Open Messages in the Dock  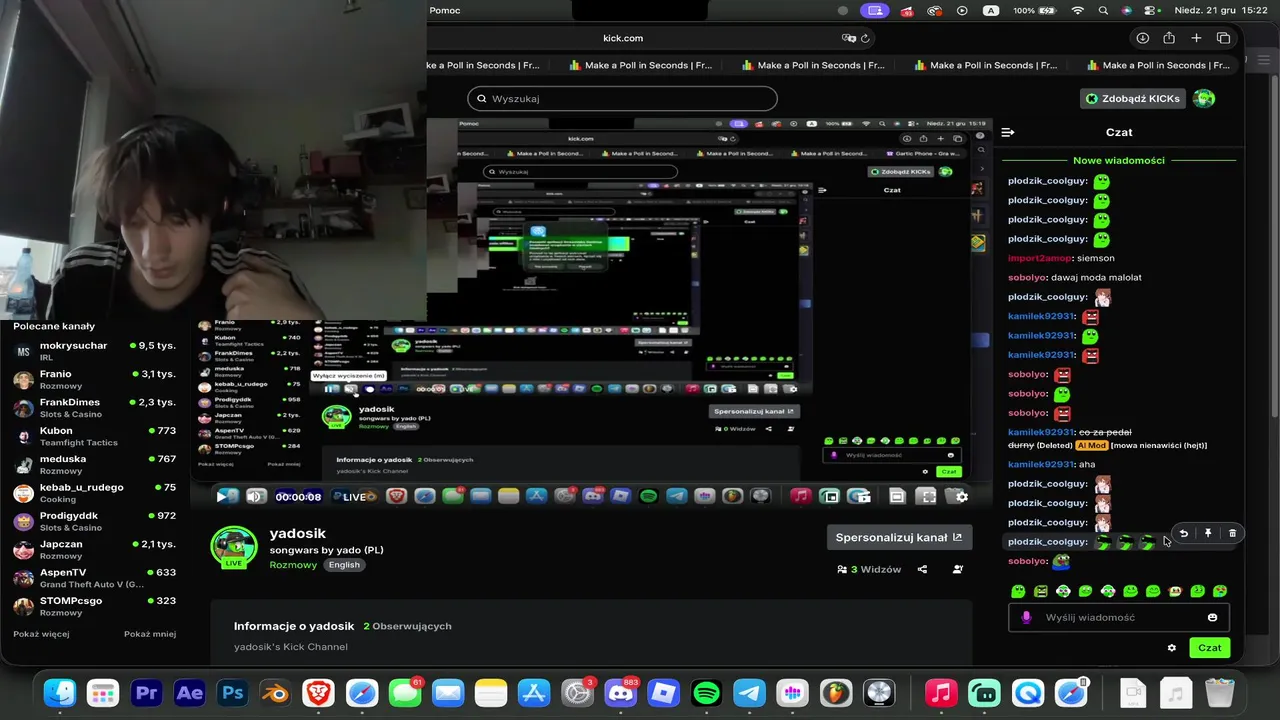[x=404, y=692]
